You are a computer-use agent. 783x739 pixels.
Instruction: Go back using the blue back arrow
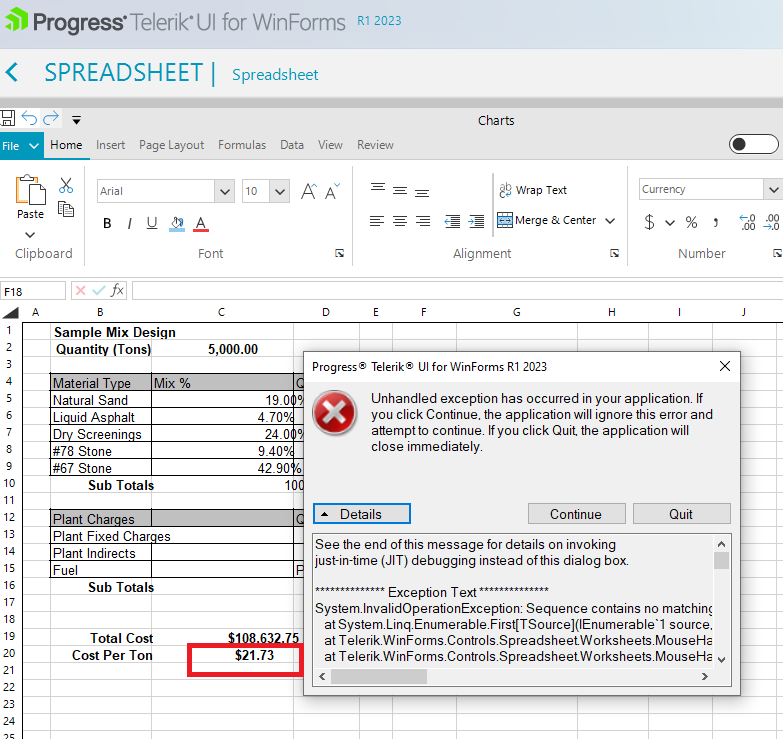tap(12, 72)
